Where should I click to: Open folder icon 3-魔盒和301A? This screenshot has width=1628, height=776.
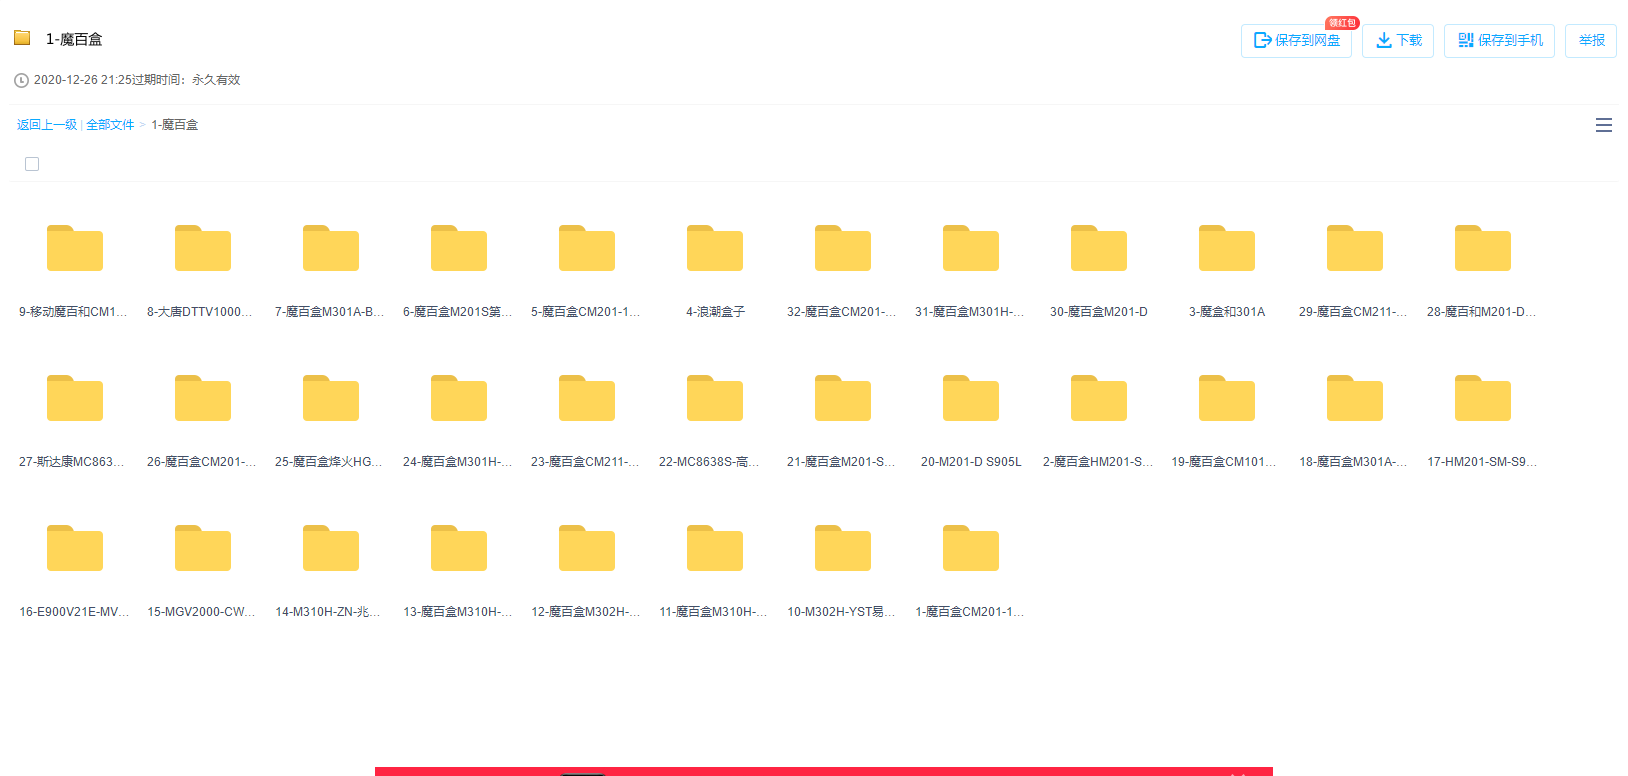(1227, 248)
